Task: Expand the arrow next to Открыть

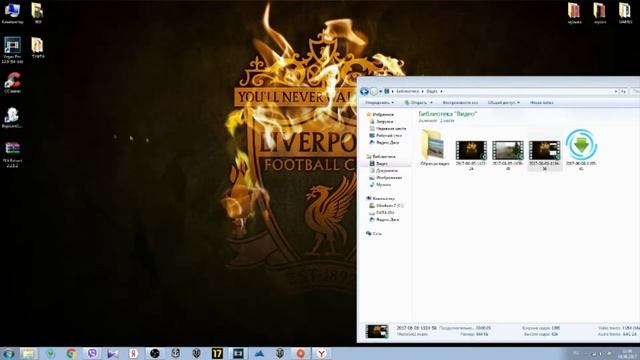Action: pos(431,103)
